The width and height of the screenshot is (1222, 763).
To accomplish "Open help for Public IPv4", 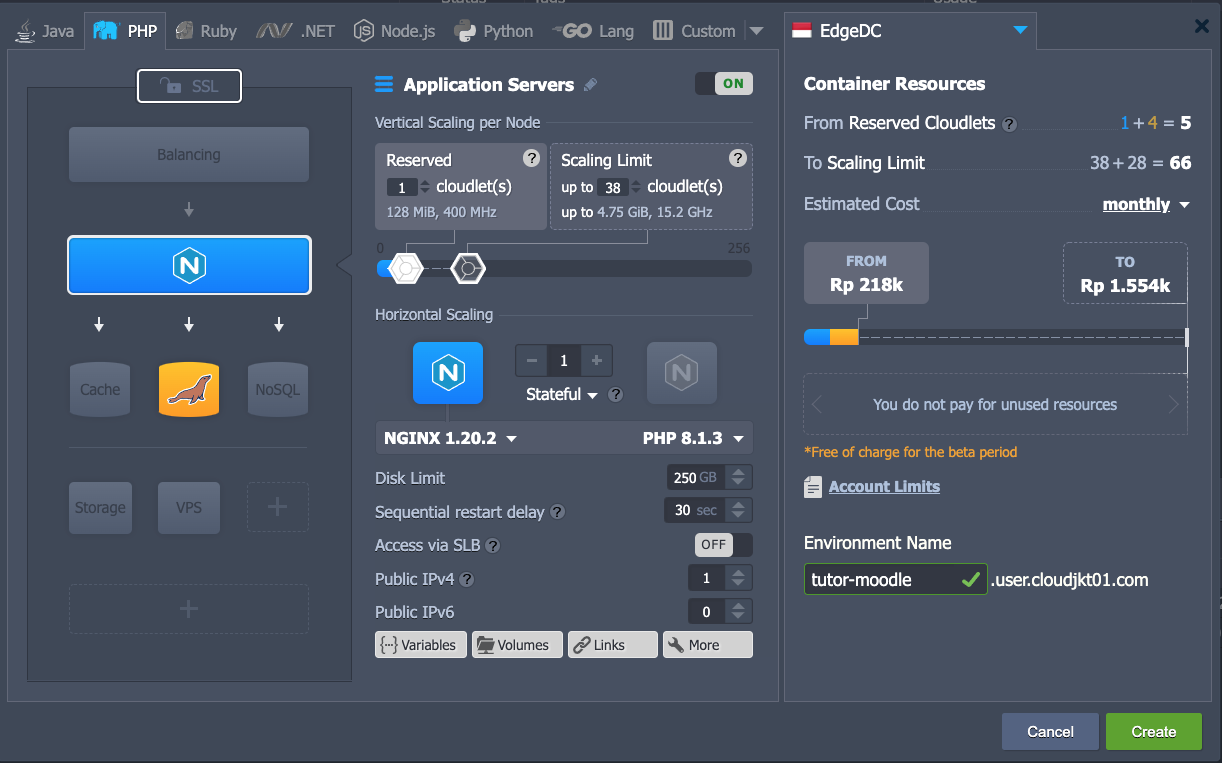I will (x=467, y=579).
